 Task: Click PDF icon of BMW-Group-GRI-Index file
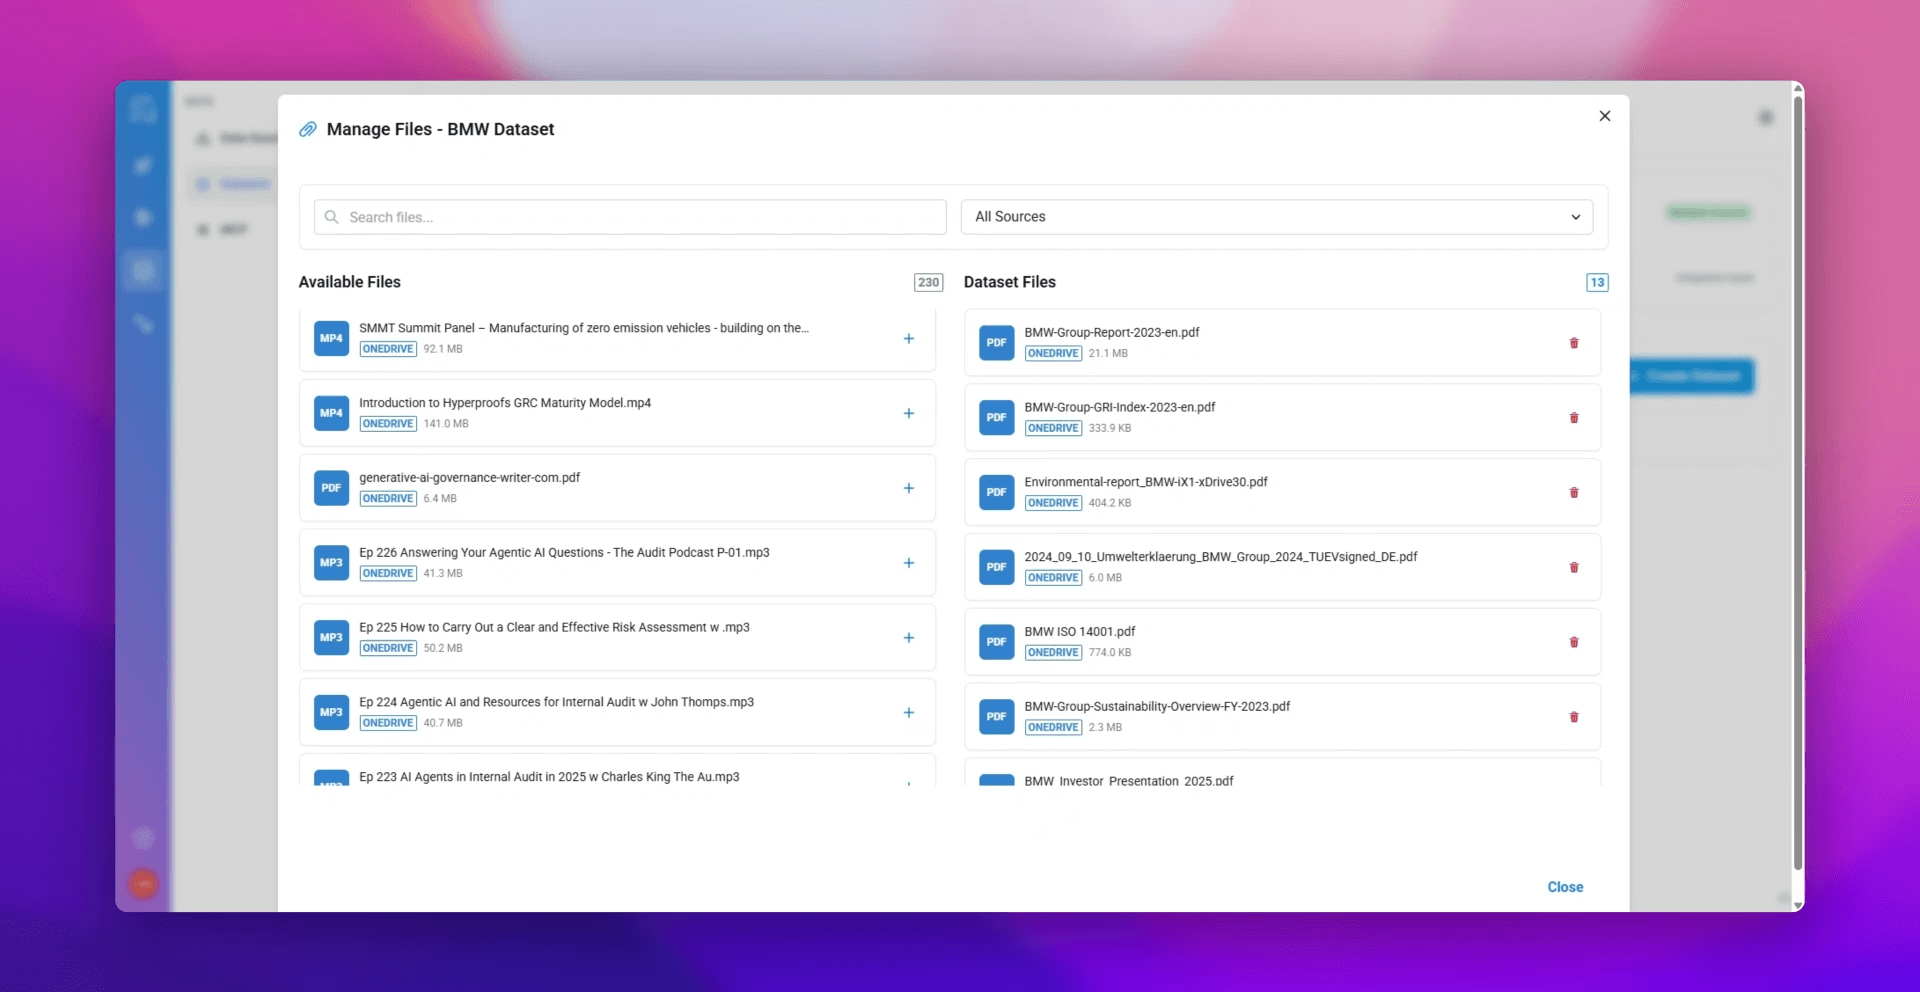click(x=996, y=418)
